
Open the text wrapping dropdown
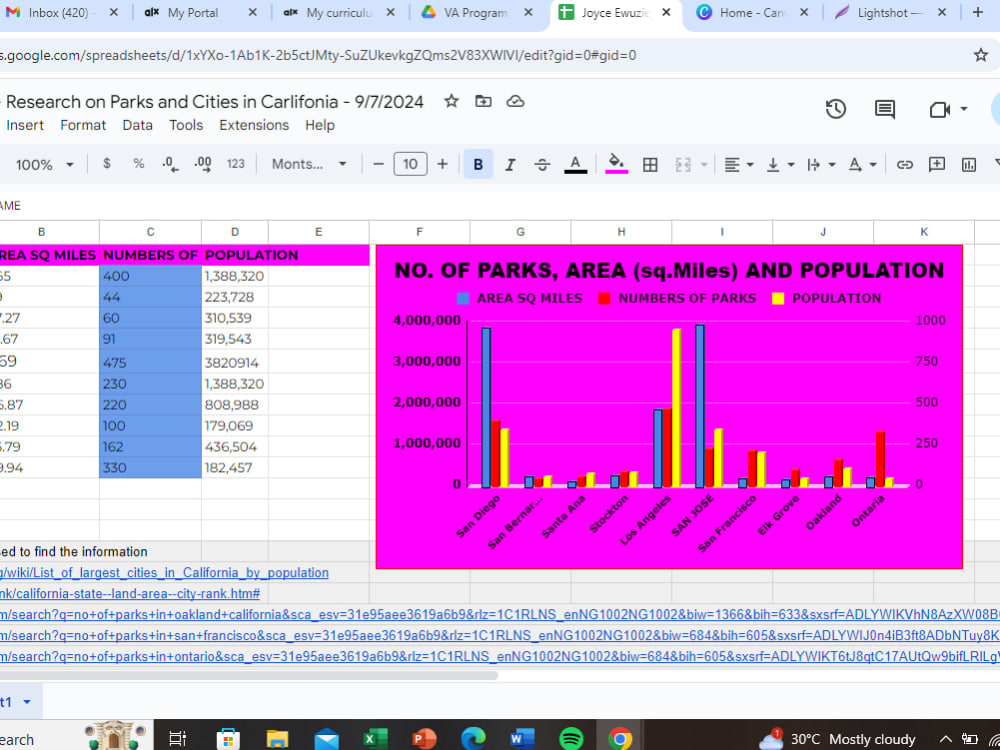pos(820,165)
